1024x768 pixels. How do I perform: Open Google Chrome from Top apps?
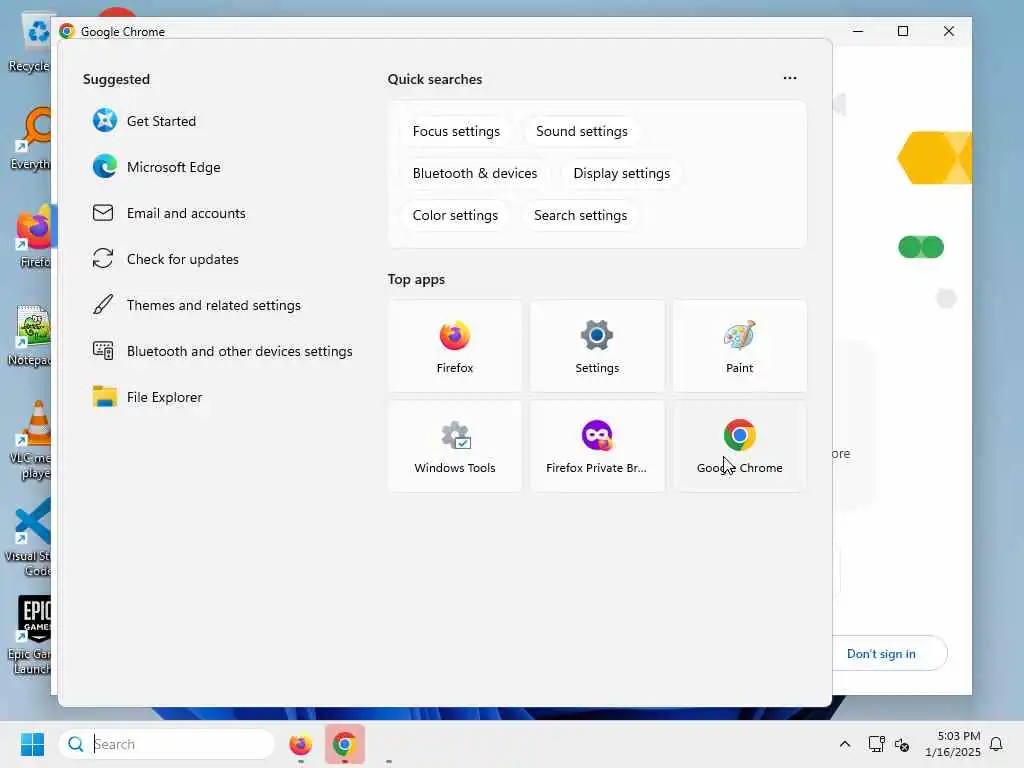coord(739,446)
